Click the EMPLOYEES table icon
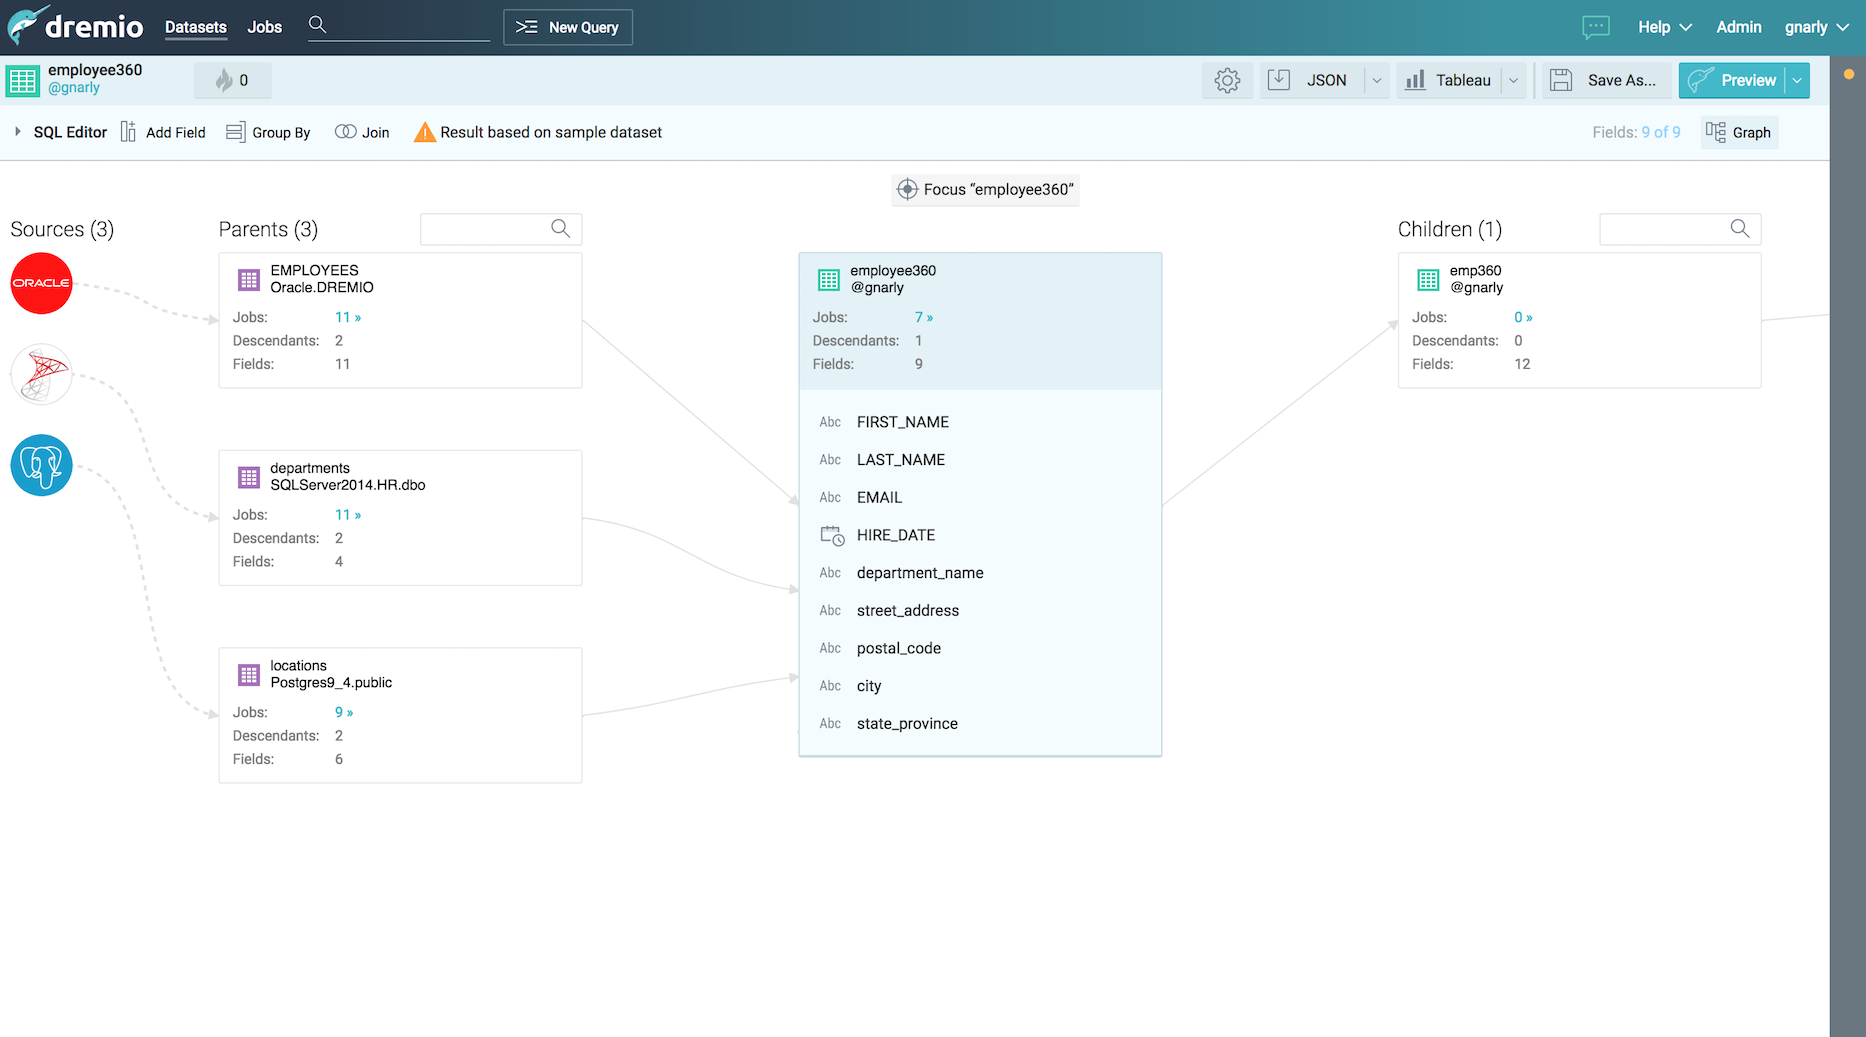This screenshot has height=1037, width=1866. pos(249,280)
